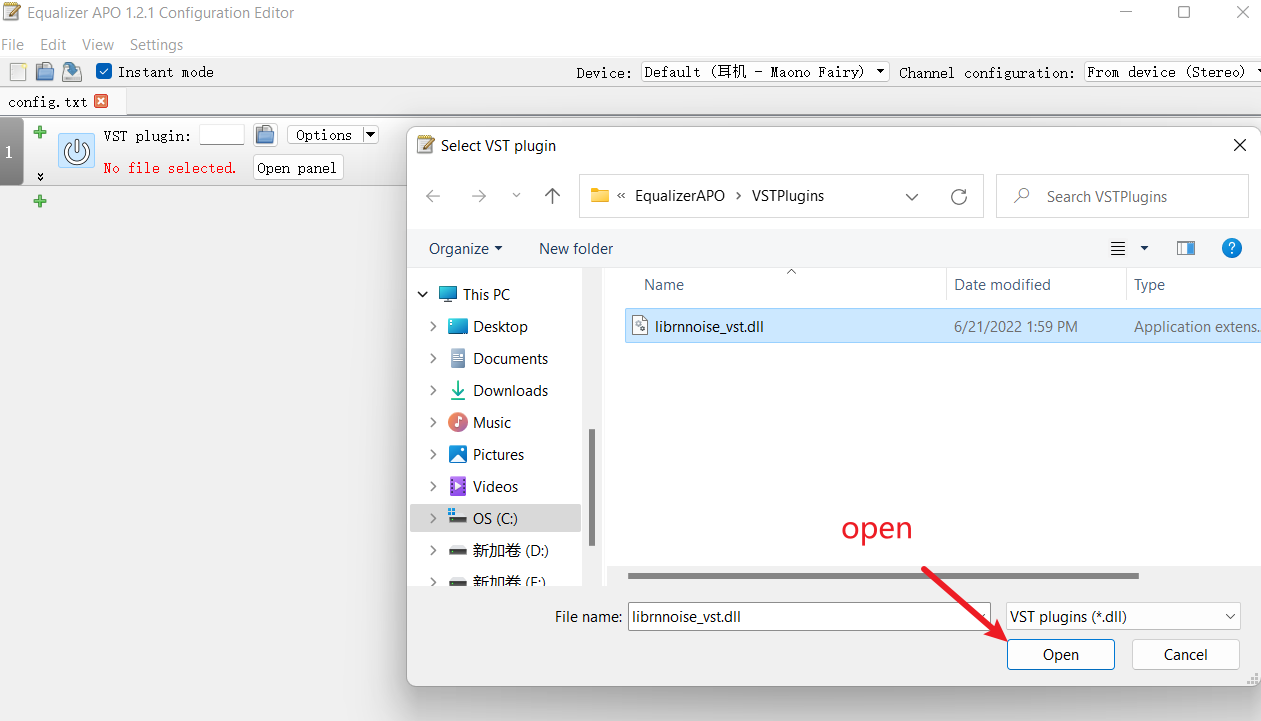Click the Back arrow in file dialog
Screen dimensions: 1261x721
coord(433,196)
